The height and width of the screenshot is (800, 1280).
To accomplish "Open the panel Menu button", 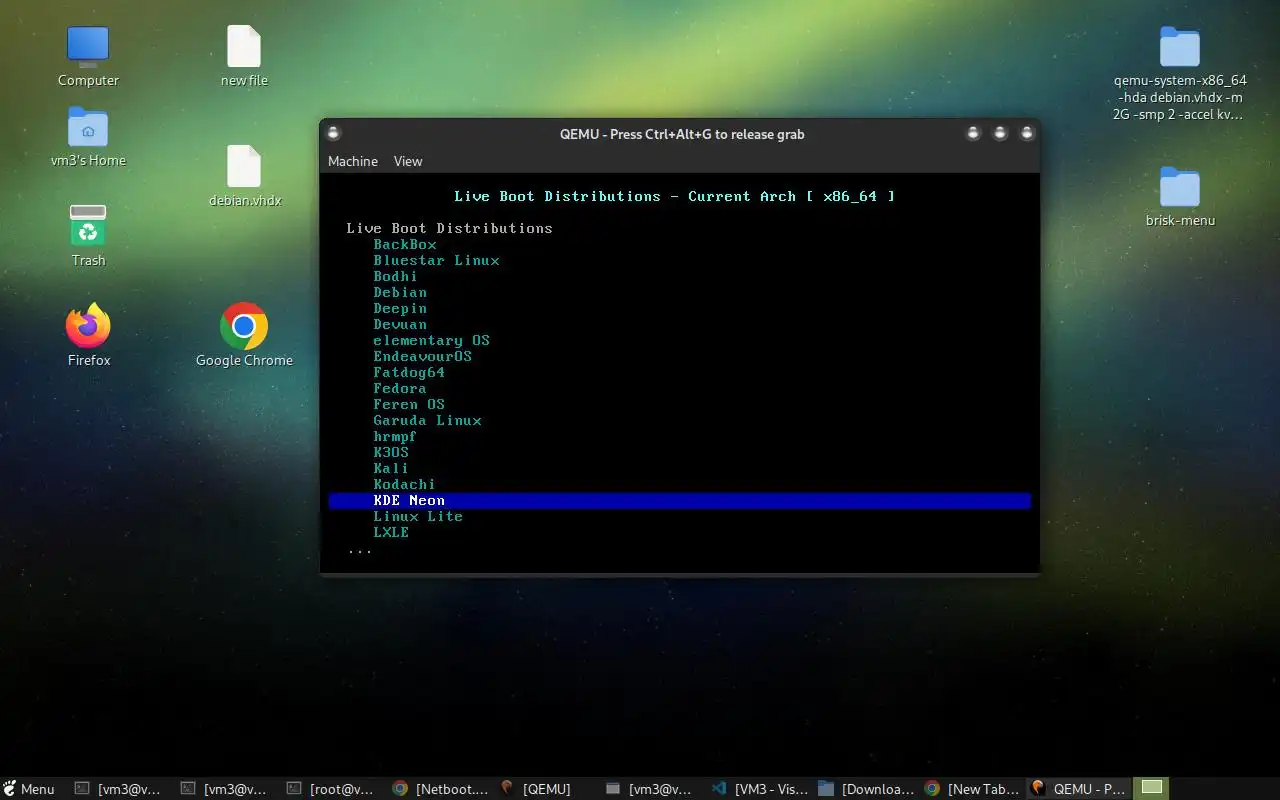I will [28, 789].
